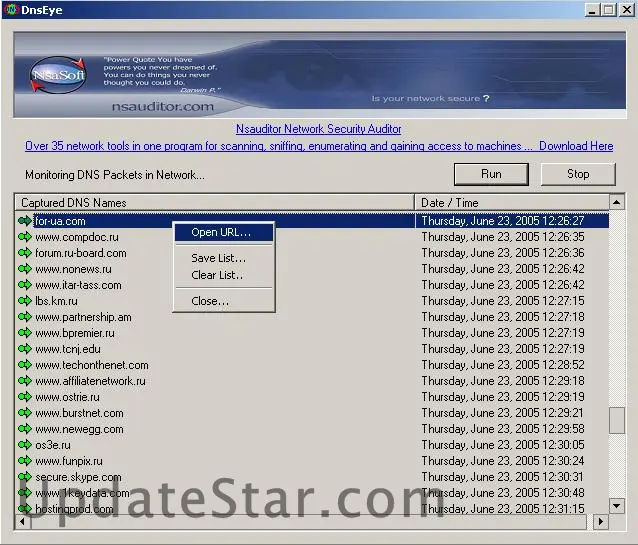Select the www.burstnet.com entry

pyautogui.click(x=79, y=413)
